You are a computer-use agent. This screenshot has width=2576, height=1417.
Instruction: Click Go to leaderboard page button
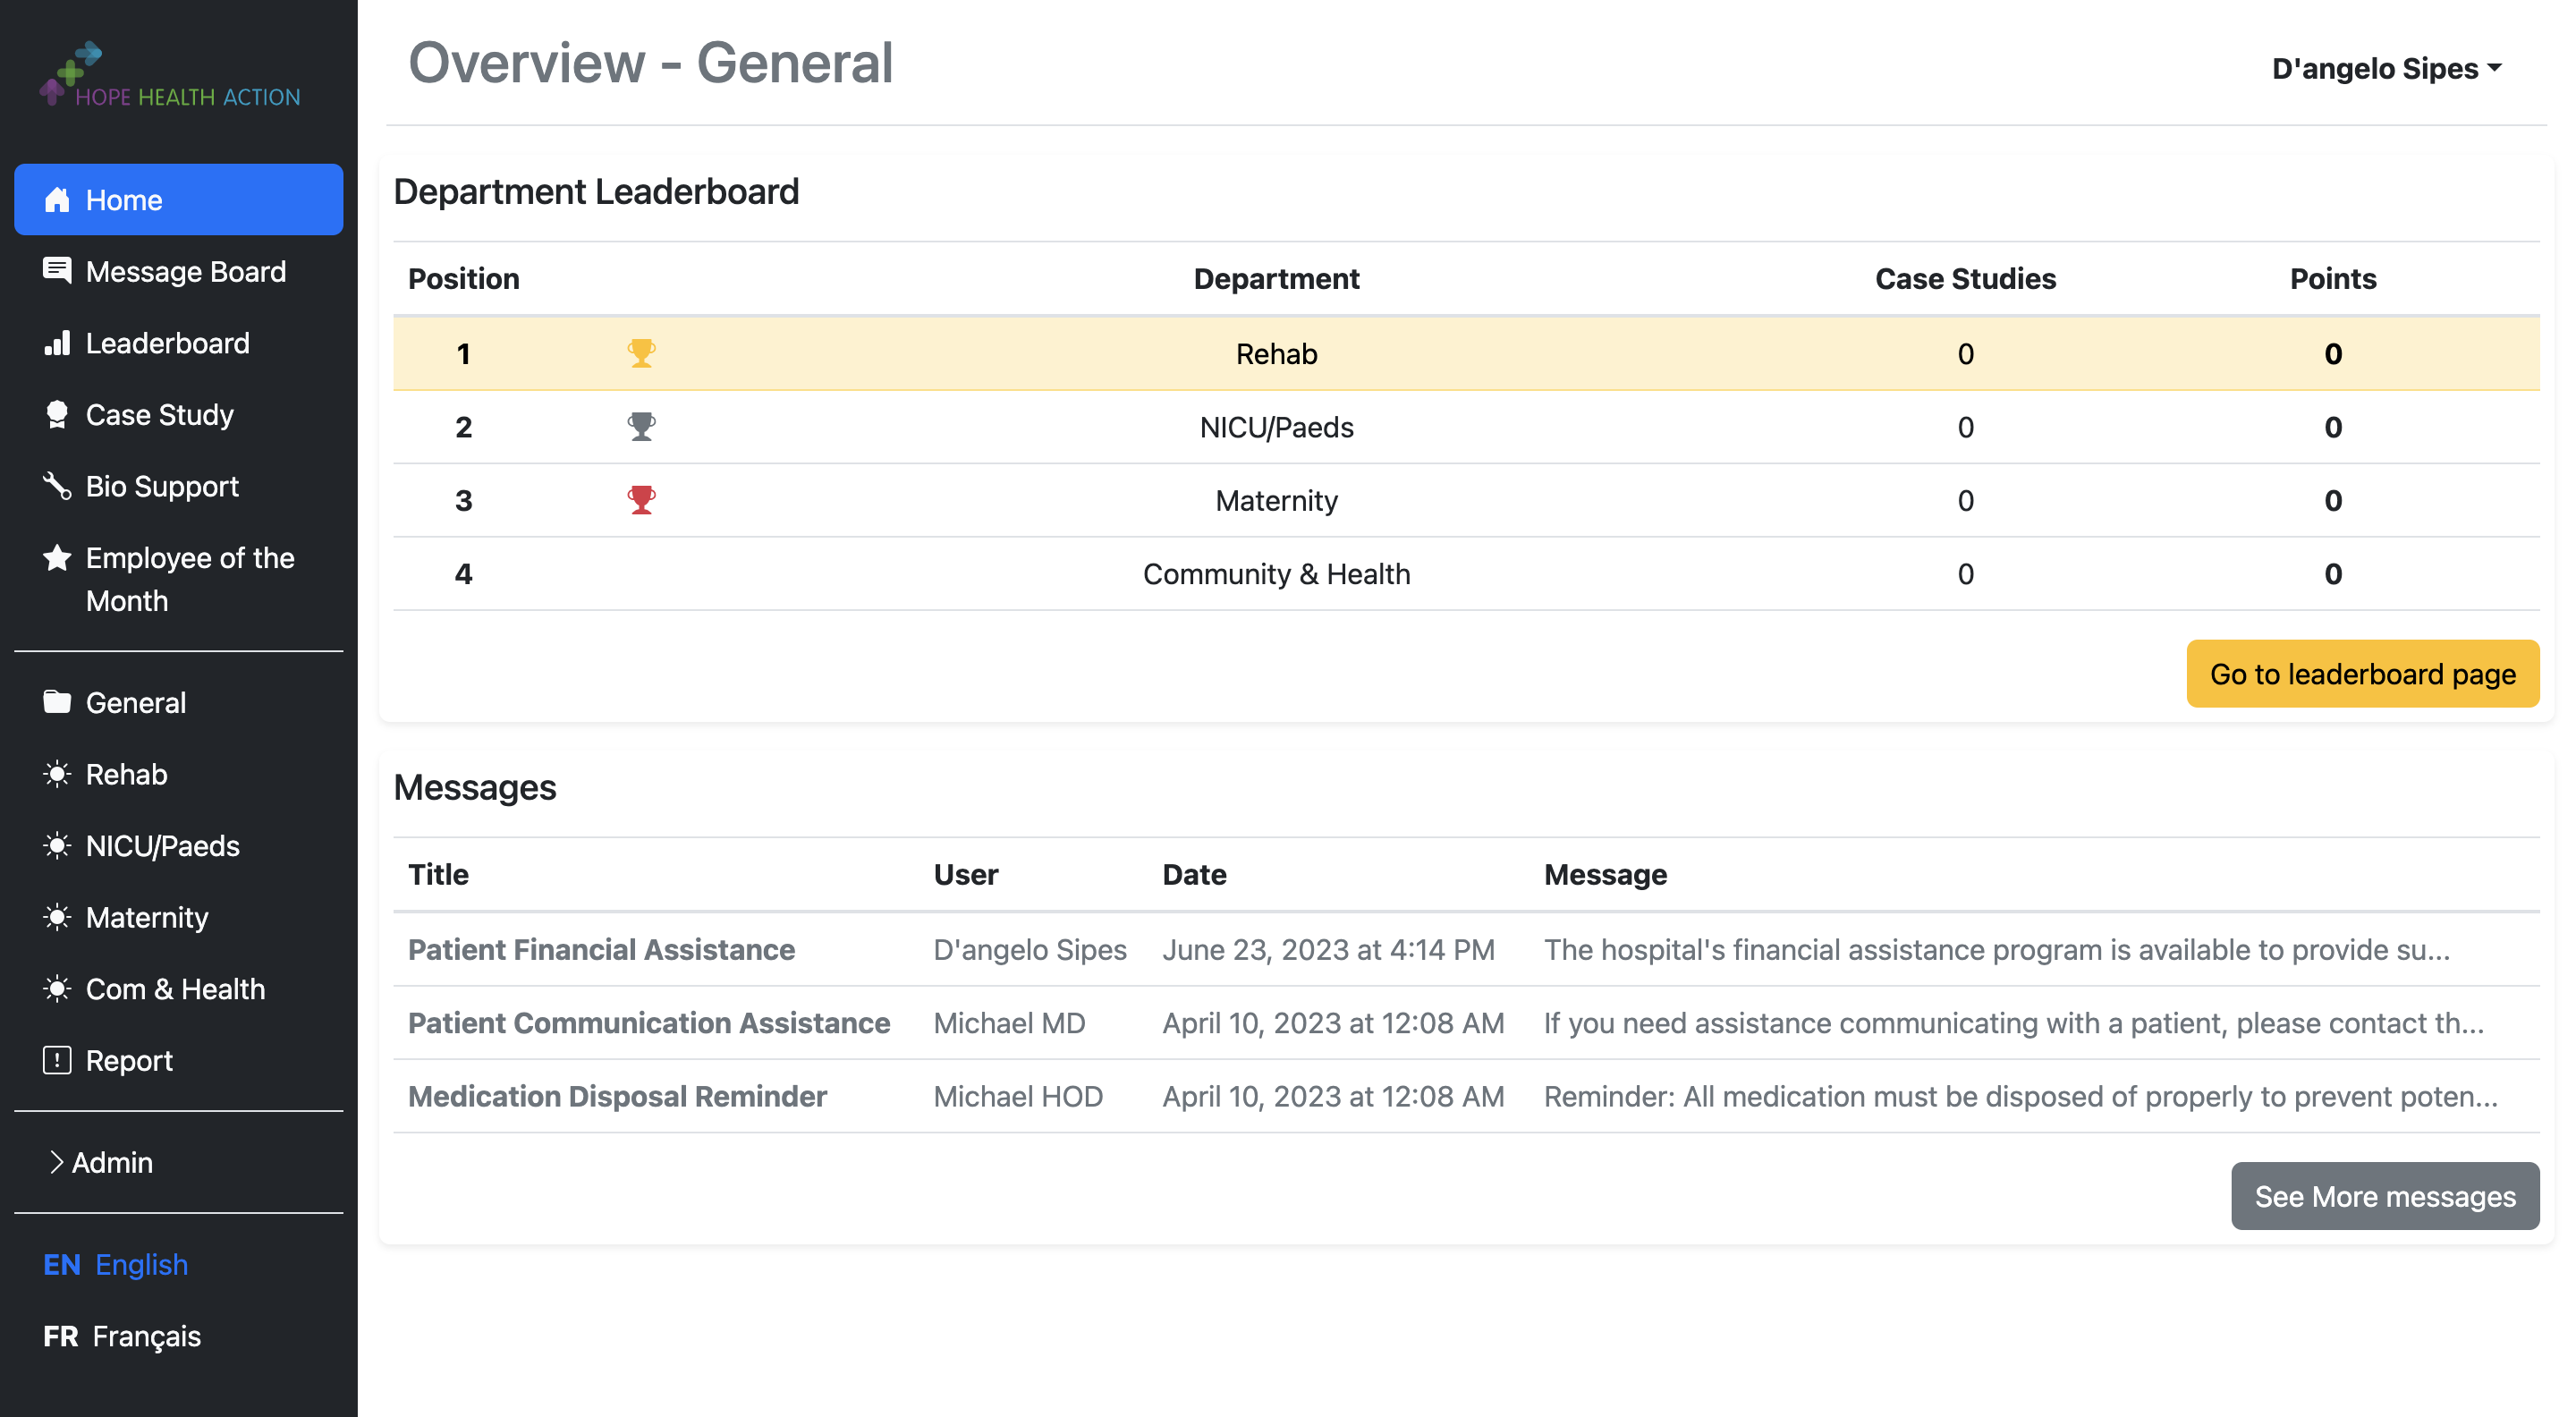tap(2362, 674)
